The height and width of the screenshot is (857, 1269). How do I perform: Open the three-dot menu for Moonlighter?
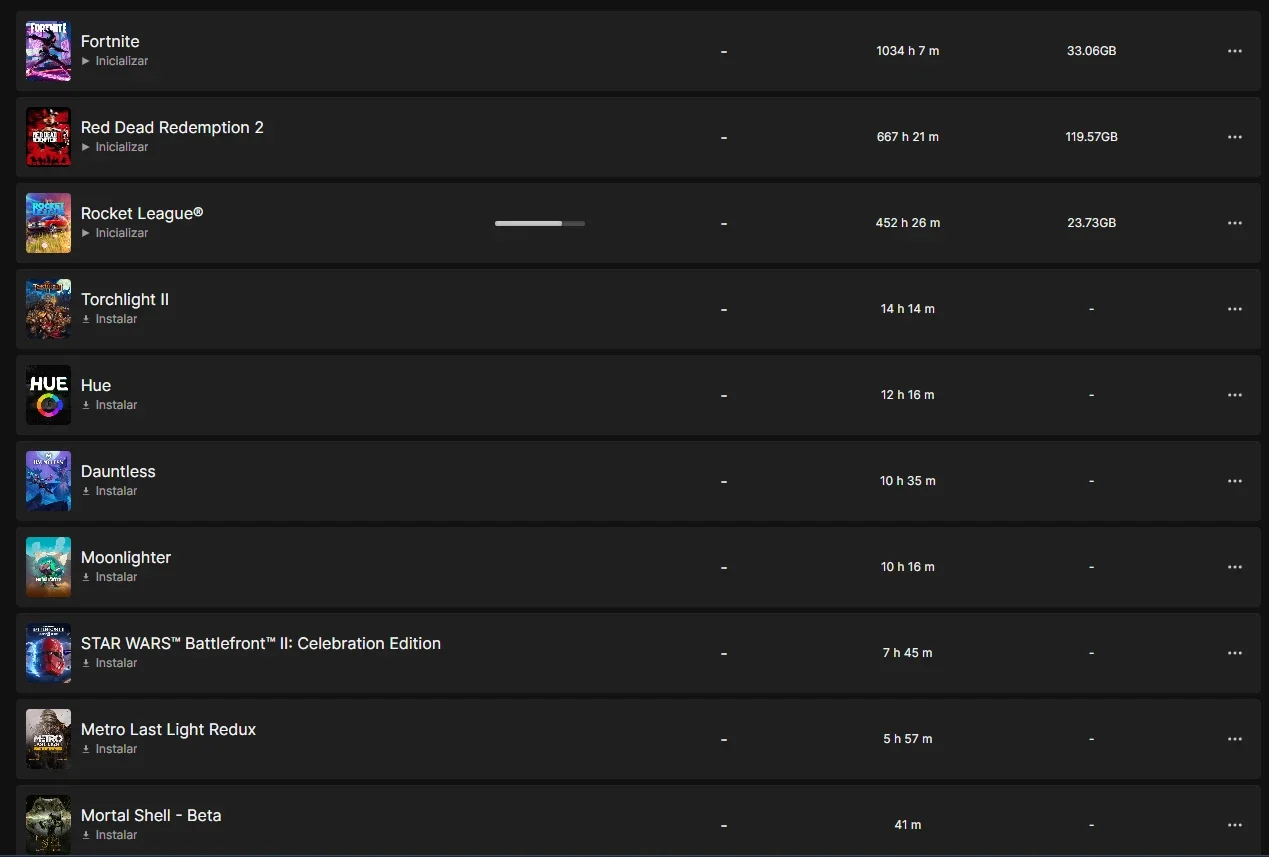[1234, 567]
